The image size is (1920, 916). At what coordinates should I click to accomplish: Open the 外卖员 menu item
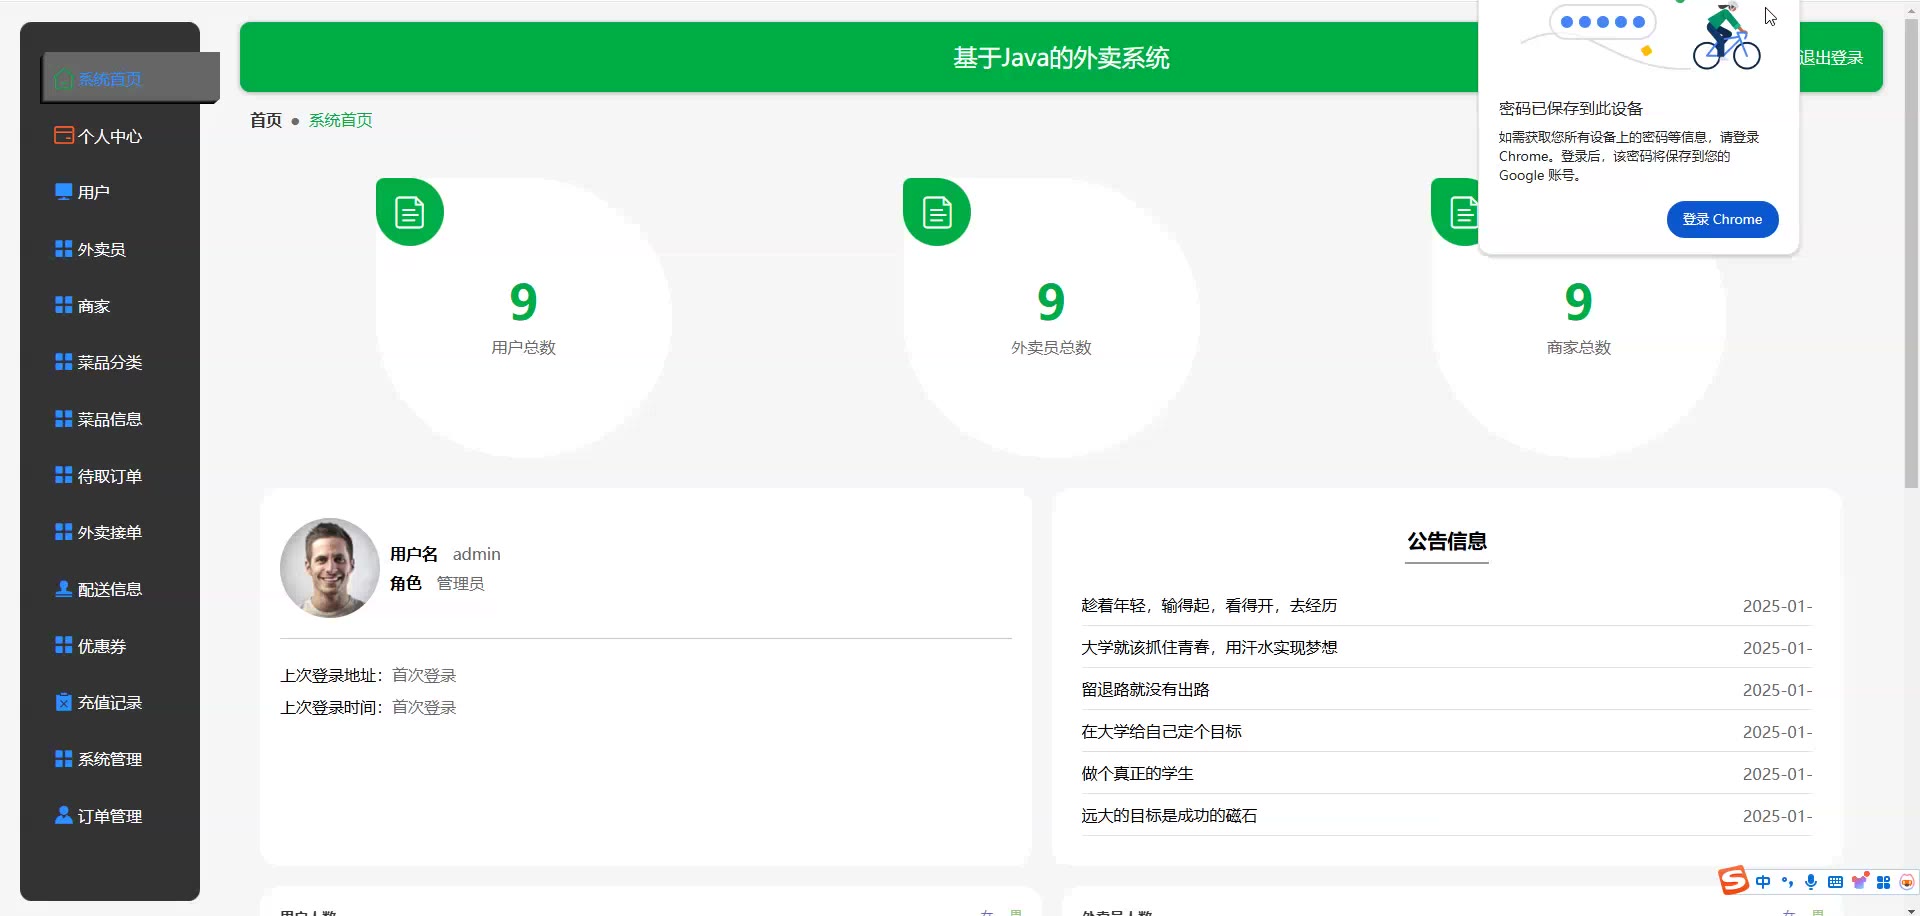point(101,249)
